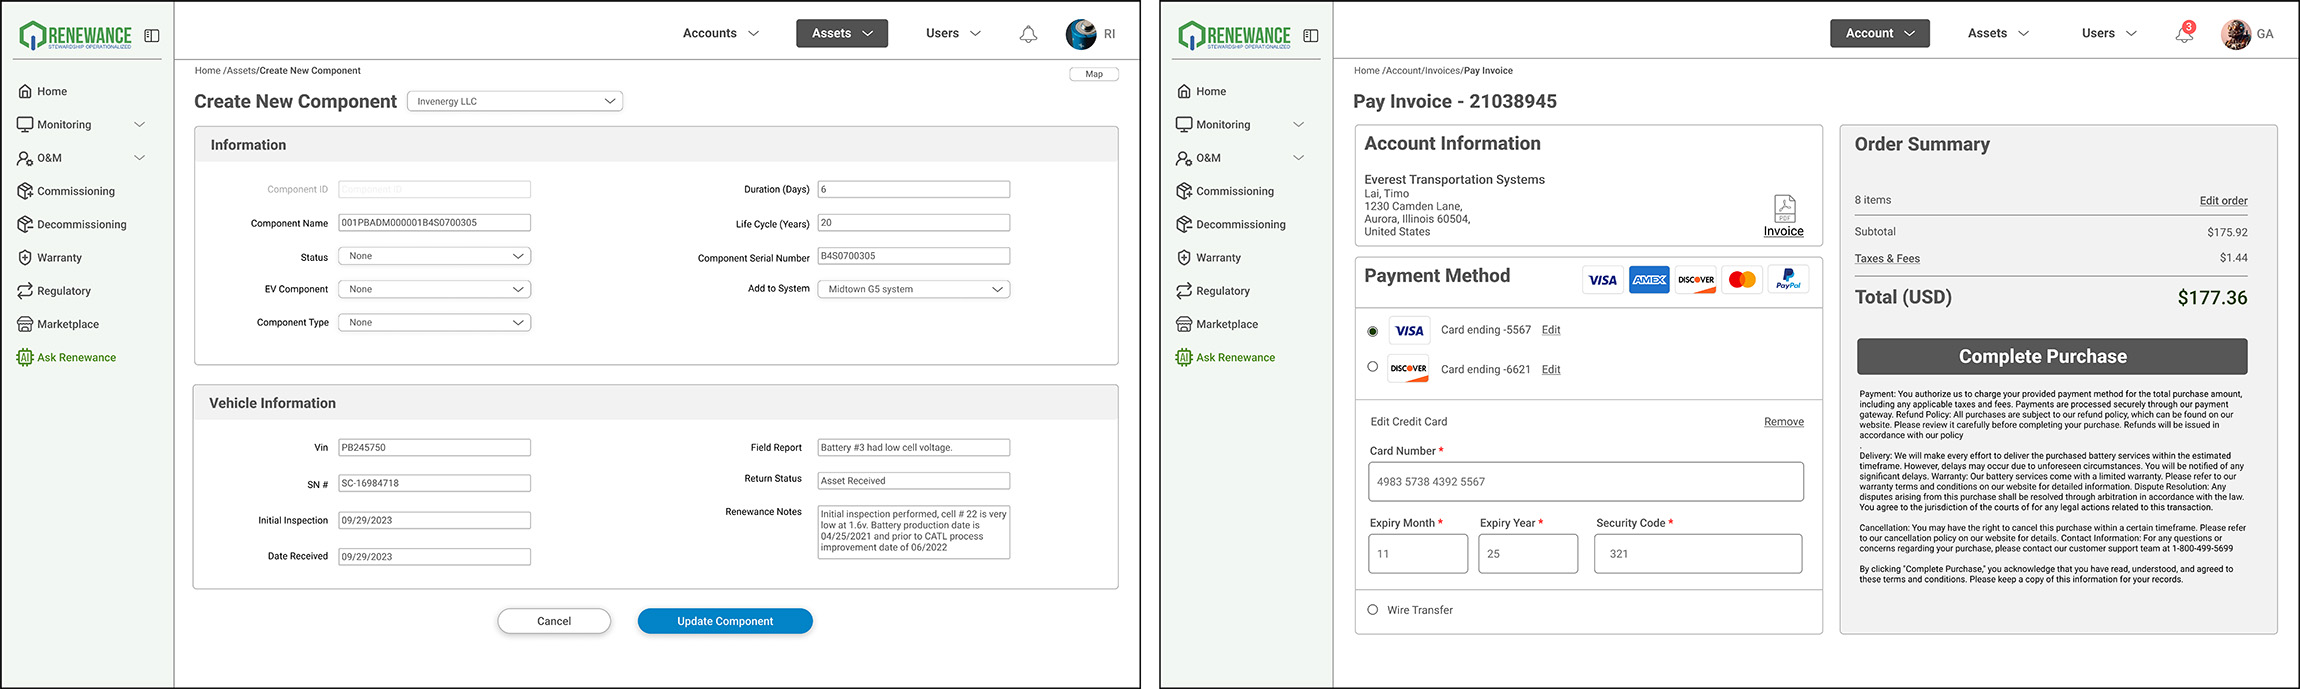Open Accounts menu in left window
This screenshot has width=2300, height=689.
[x=721, y=33]
